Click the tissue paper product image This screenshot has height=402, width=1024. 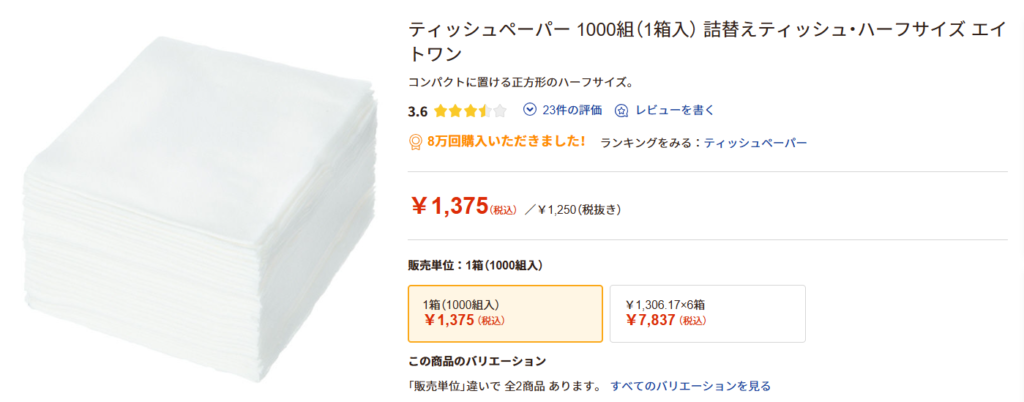pos(195,205)
